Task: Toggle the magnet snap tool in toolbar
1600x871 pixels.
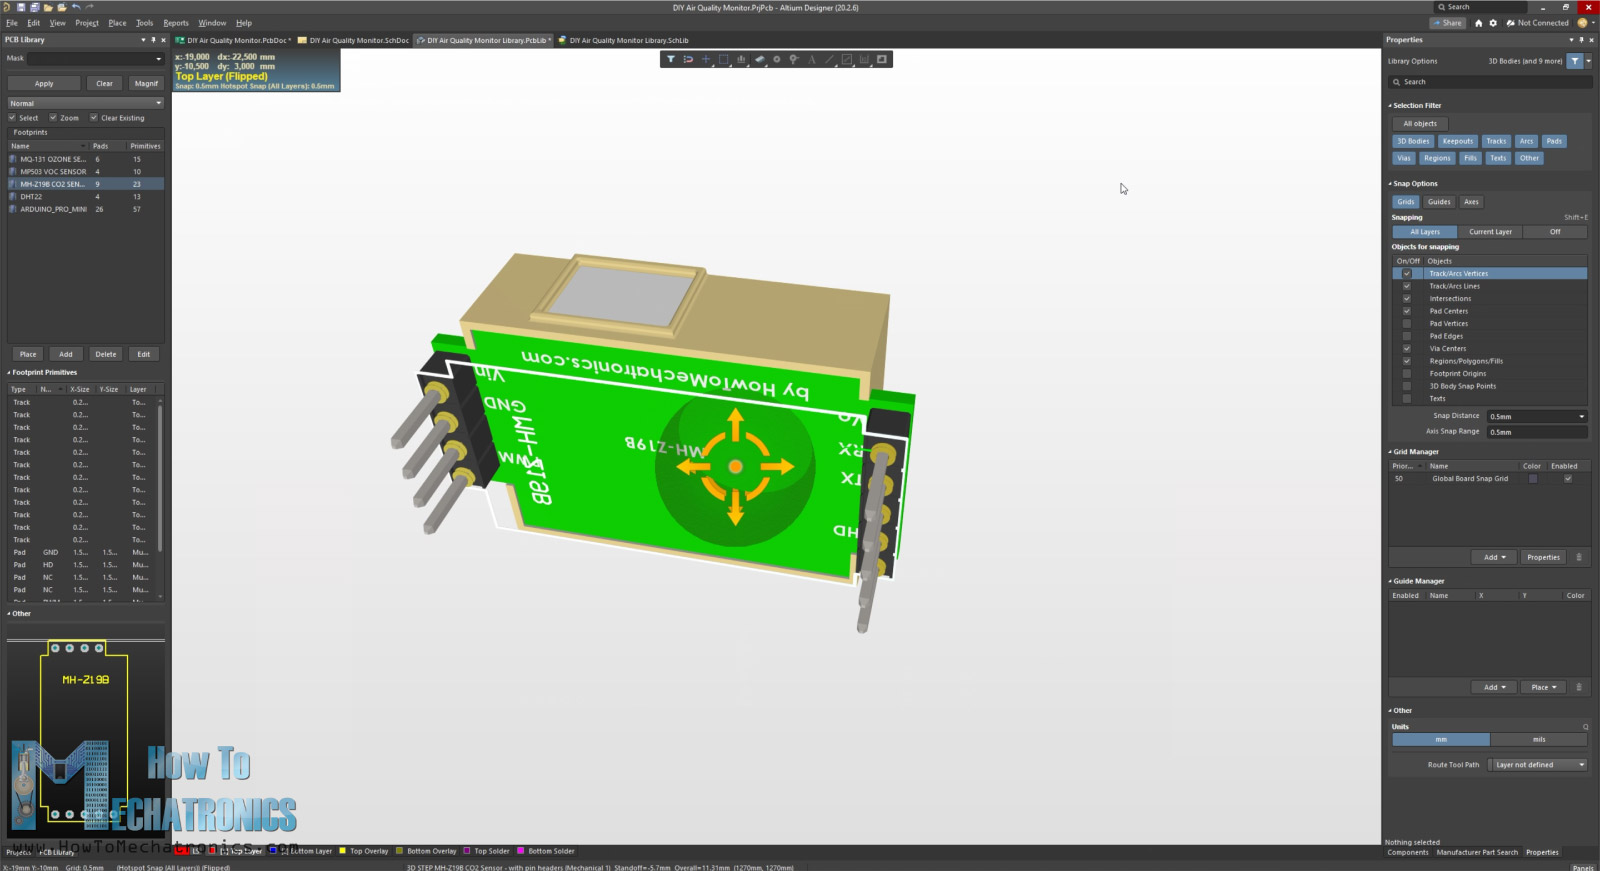Action: 688,60
